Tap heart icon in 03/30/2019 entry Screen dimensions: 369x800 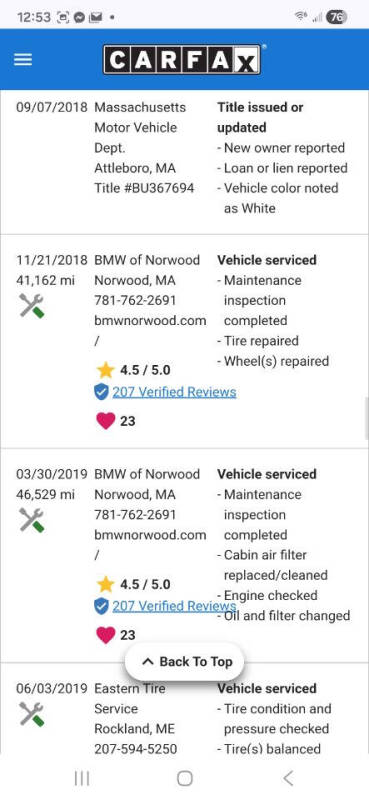(x=106, y=635)
